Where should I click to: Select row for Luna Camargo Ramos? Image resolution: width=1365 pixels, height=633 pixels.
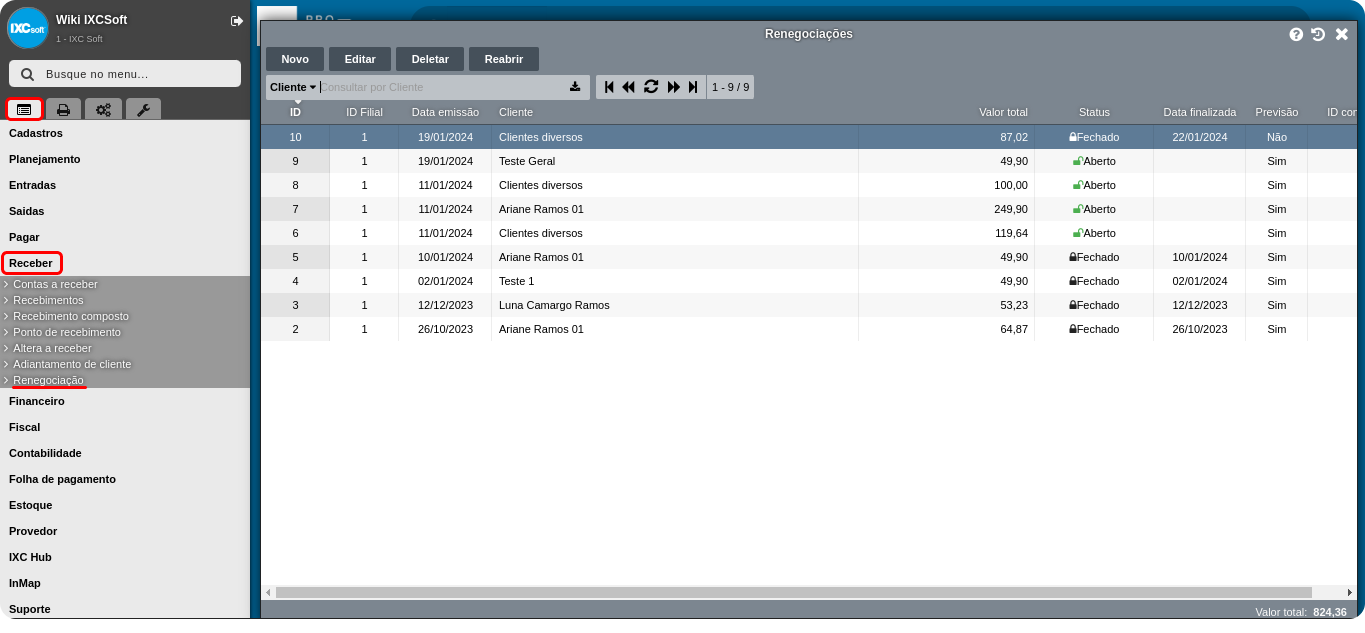pos(554,305)
